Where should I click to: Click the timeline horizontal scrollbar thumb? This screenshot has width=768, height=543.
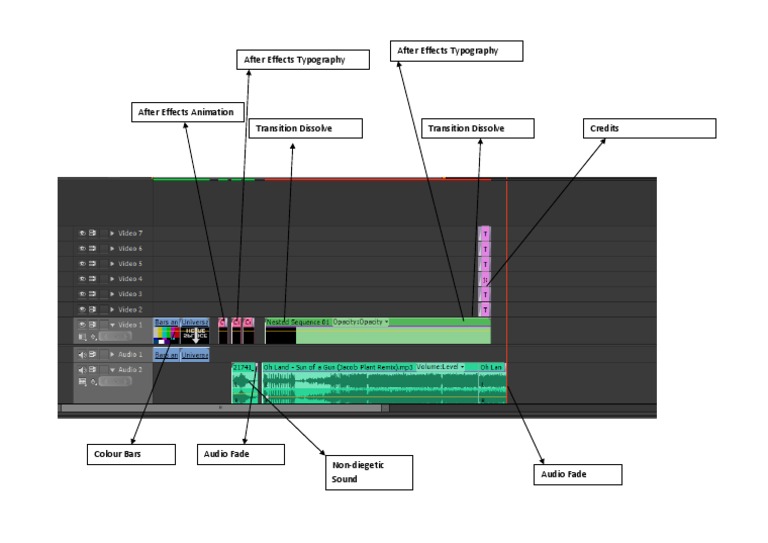(221, 408)
